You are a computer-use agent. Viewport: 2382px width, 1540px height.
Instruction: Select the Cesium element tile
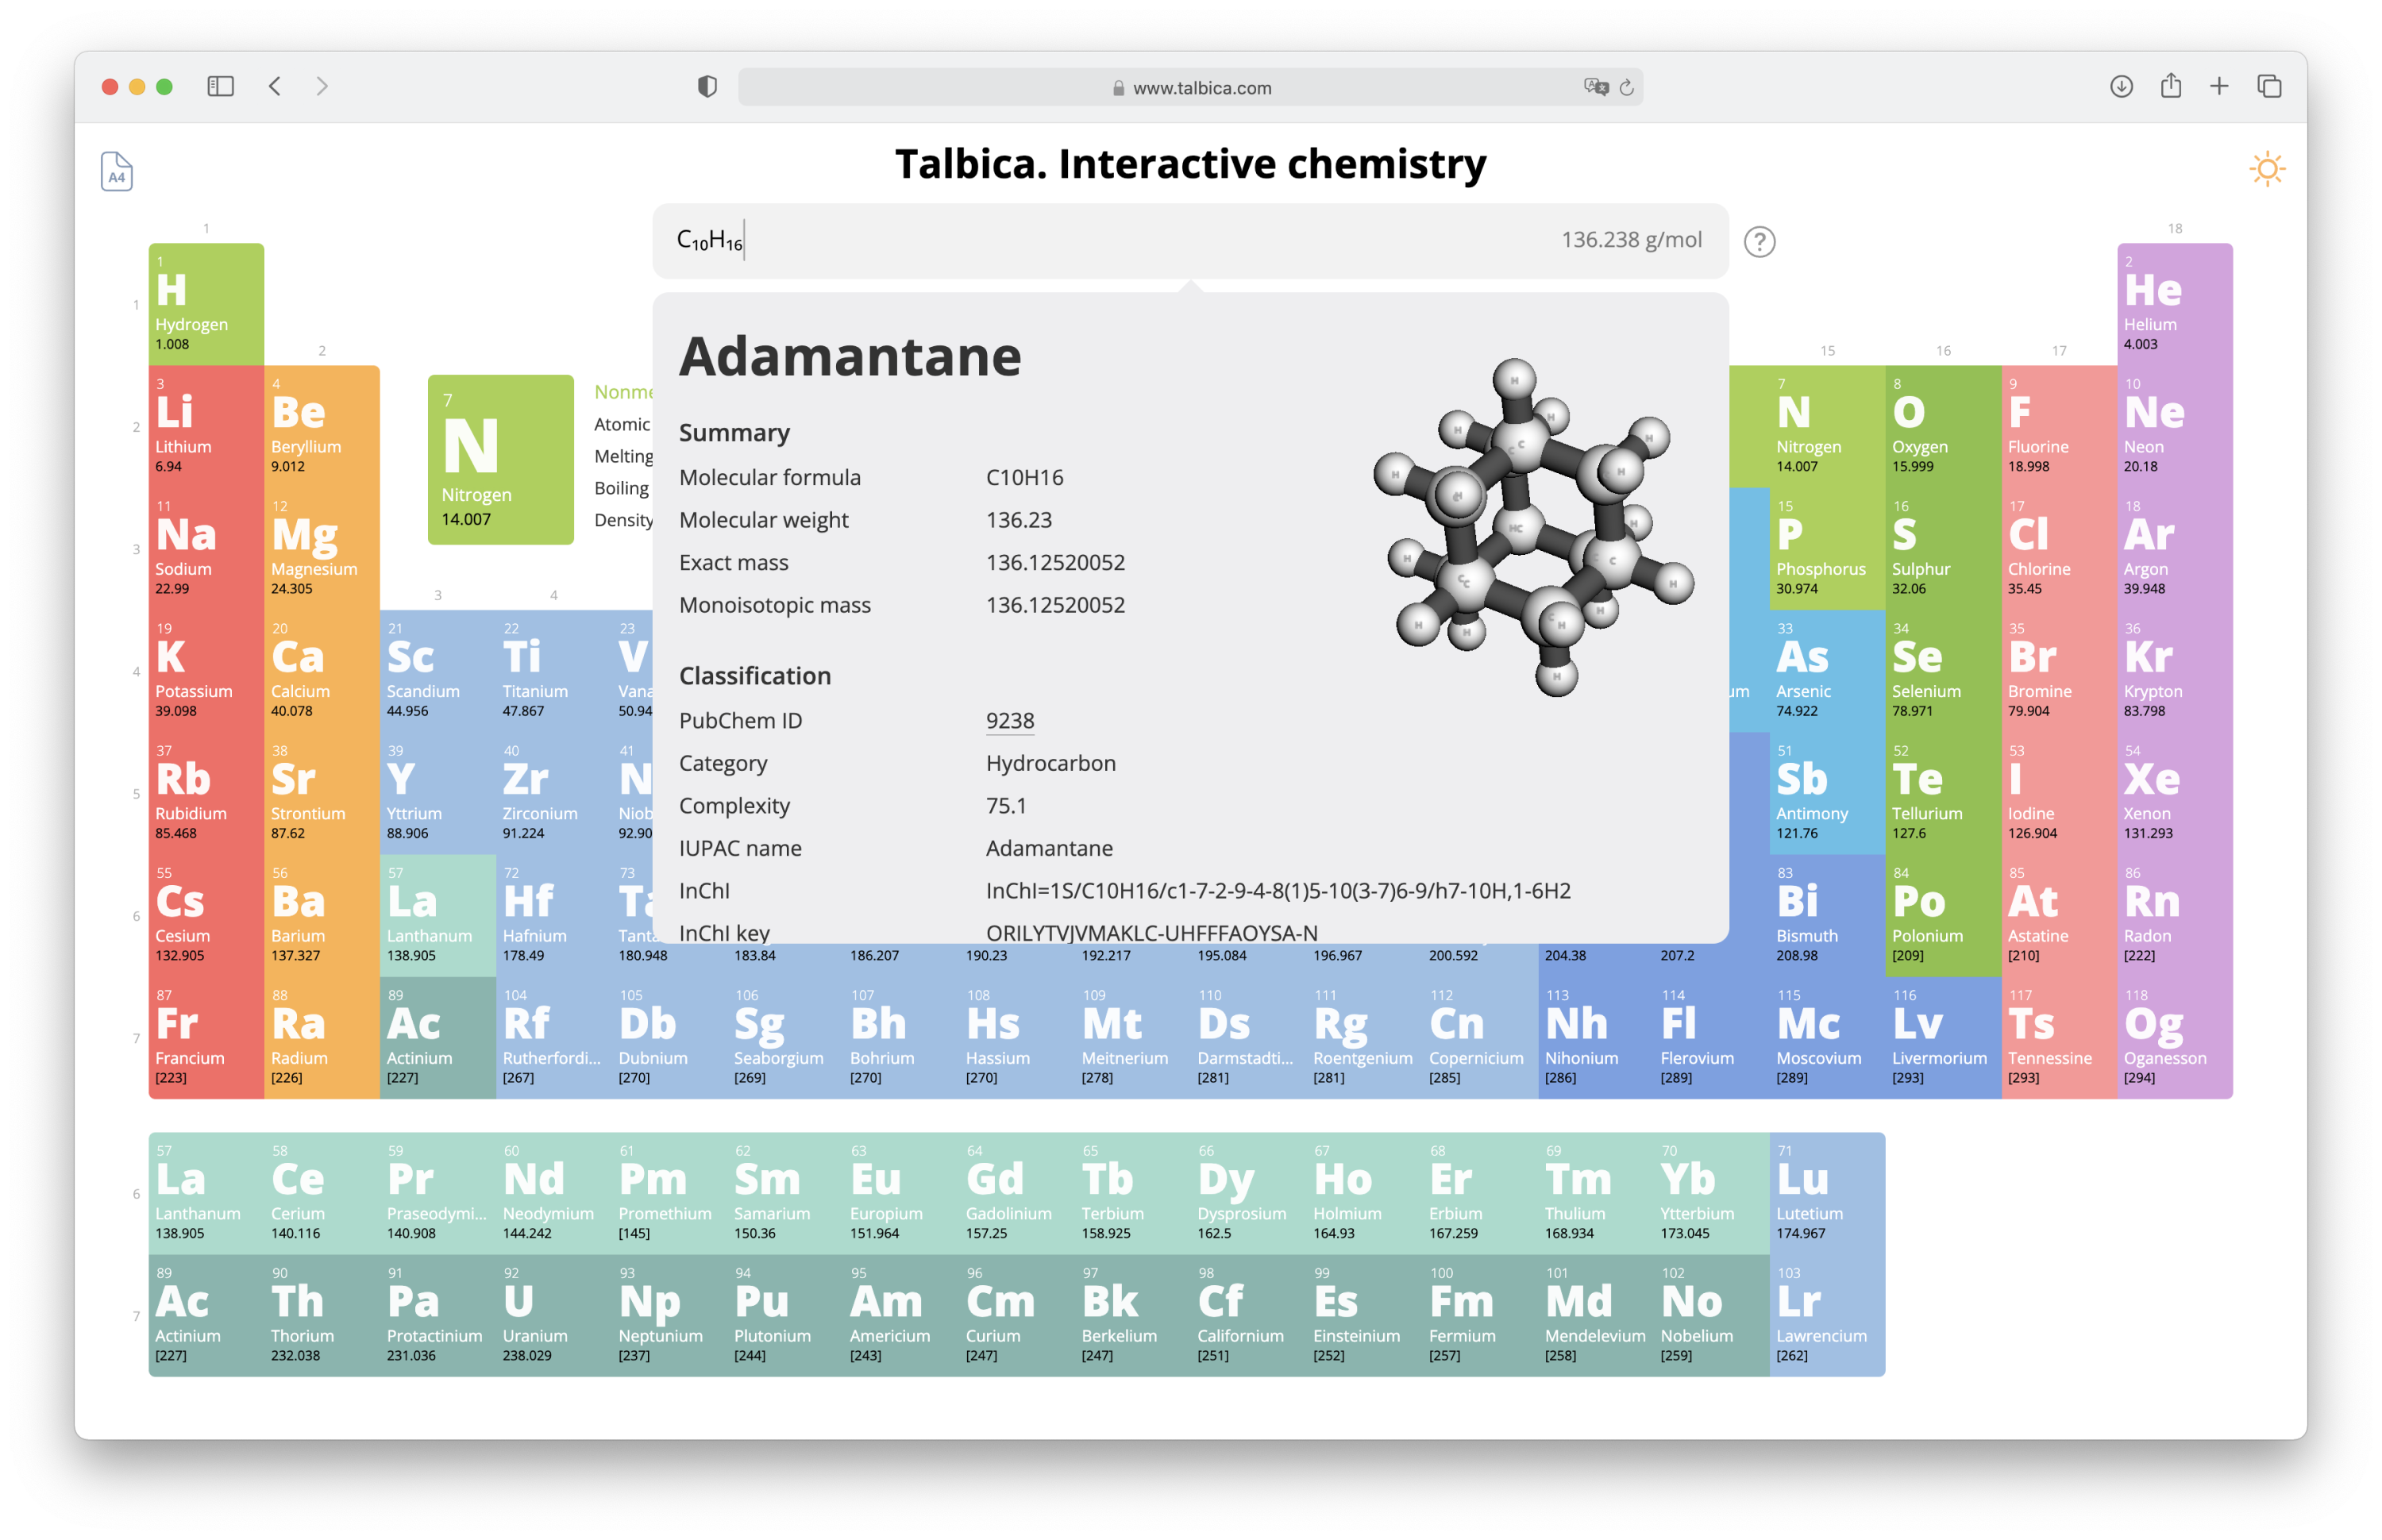tap(206, 916)
